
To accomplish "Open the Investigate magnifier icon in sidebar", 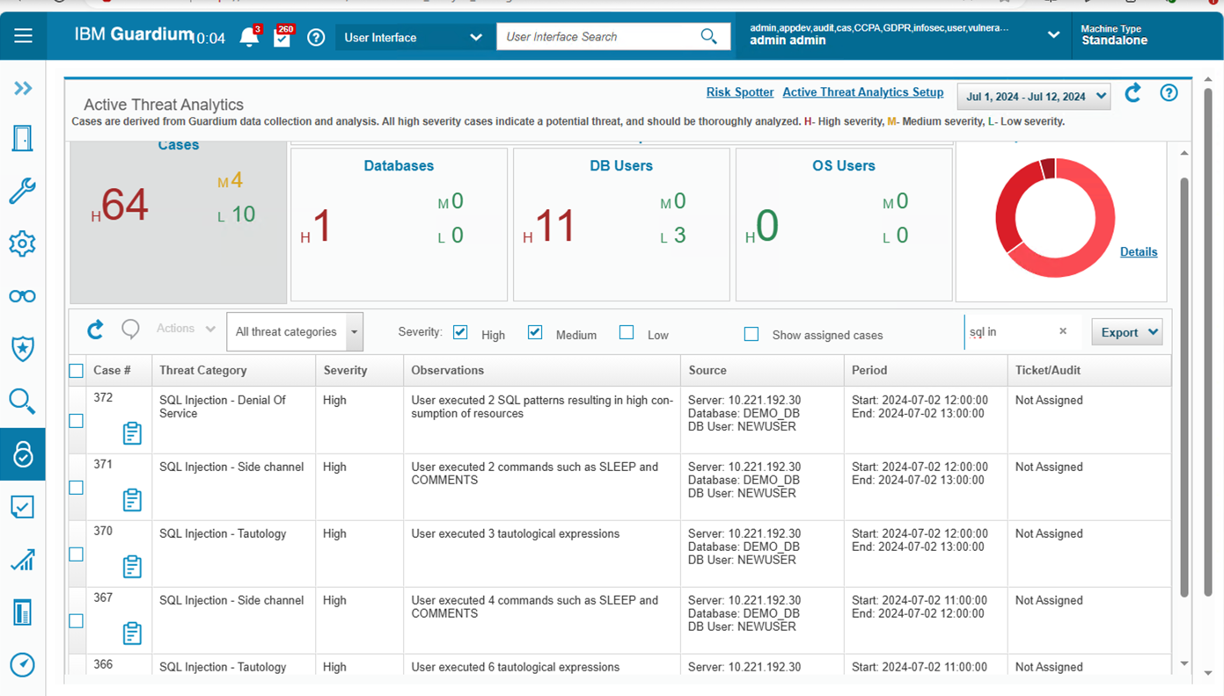I will [x=23, y=401].
